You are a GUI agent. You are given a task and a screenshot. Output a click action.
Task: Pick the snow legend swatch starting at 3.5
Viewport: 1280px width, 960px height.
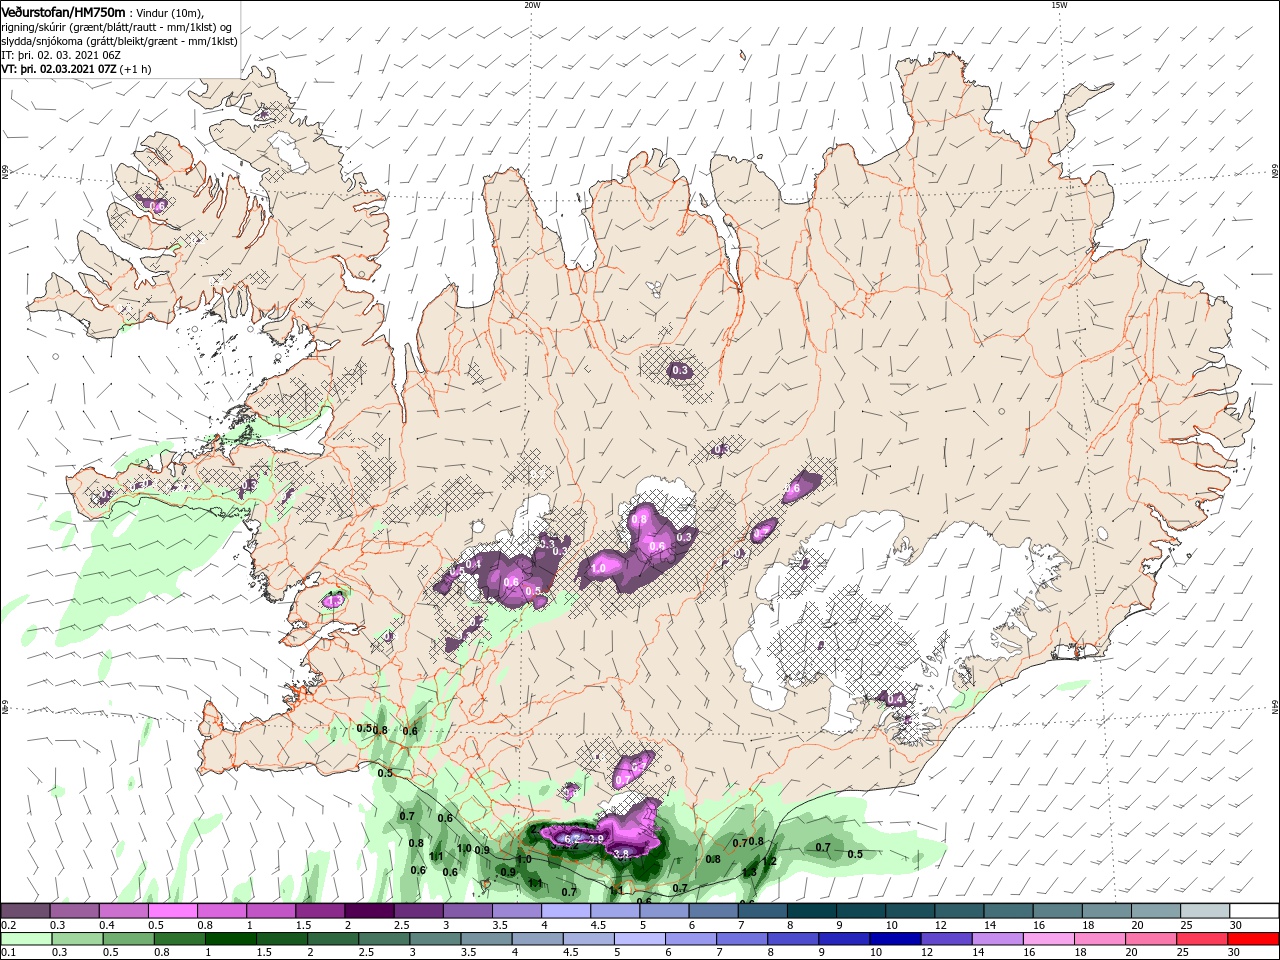click(516, 911)
